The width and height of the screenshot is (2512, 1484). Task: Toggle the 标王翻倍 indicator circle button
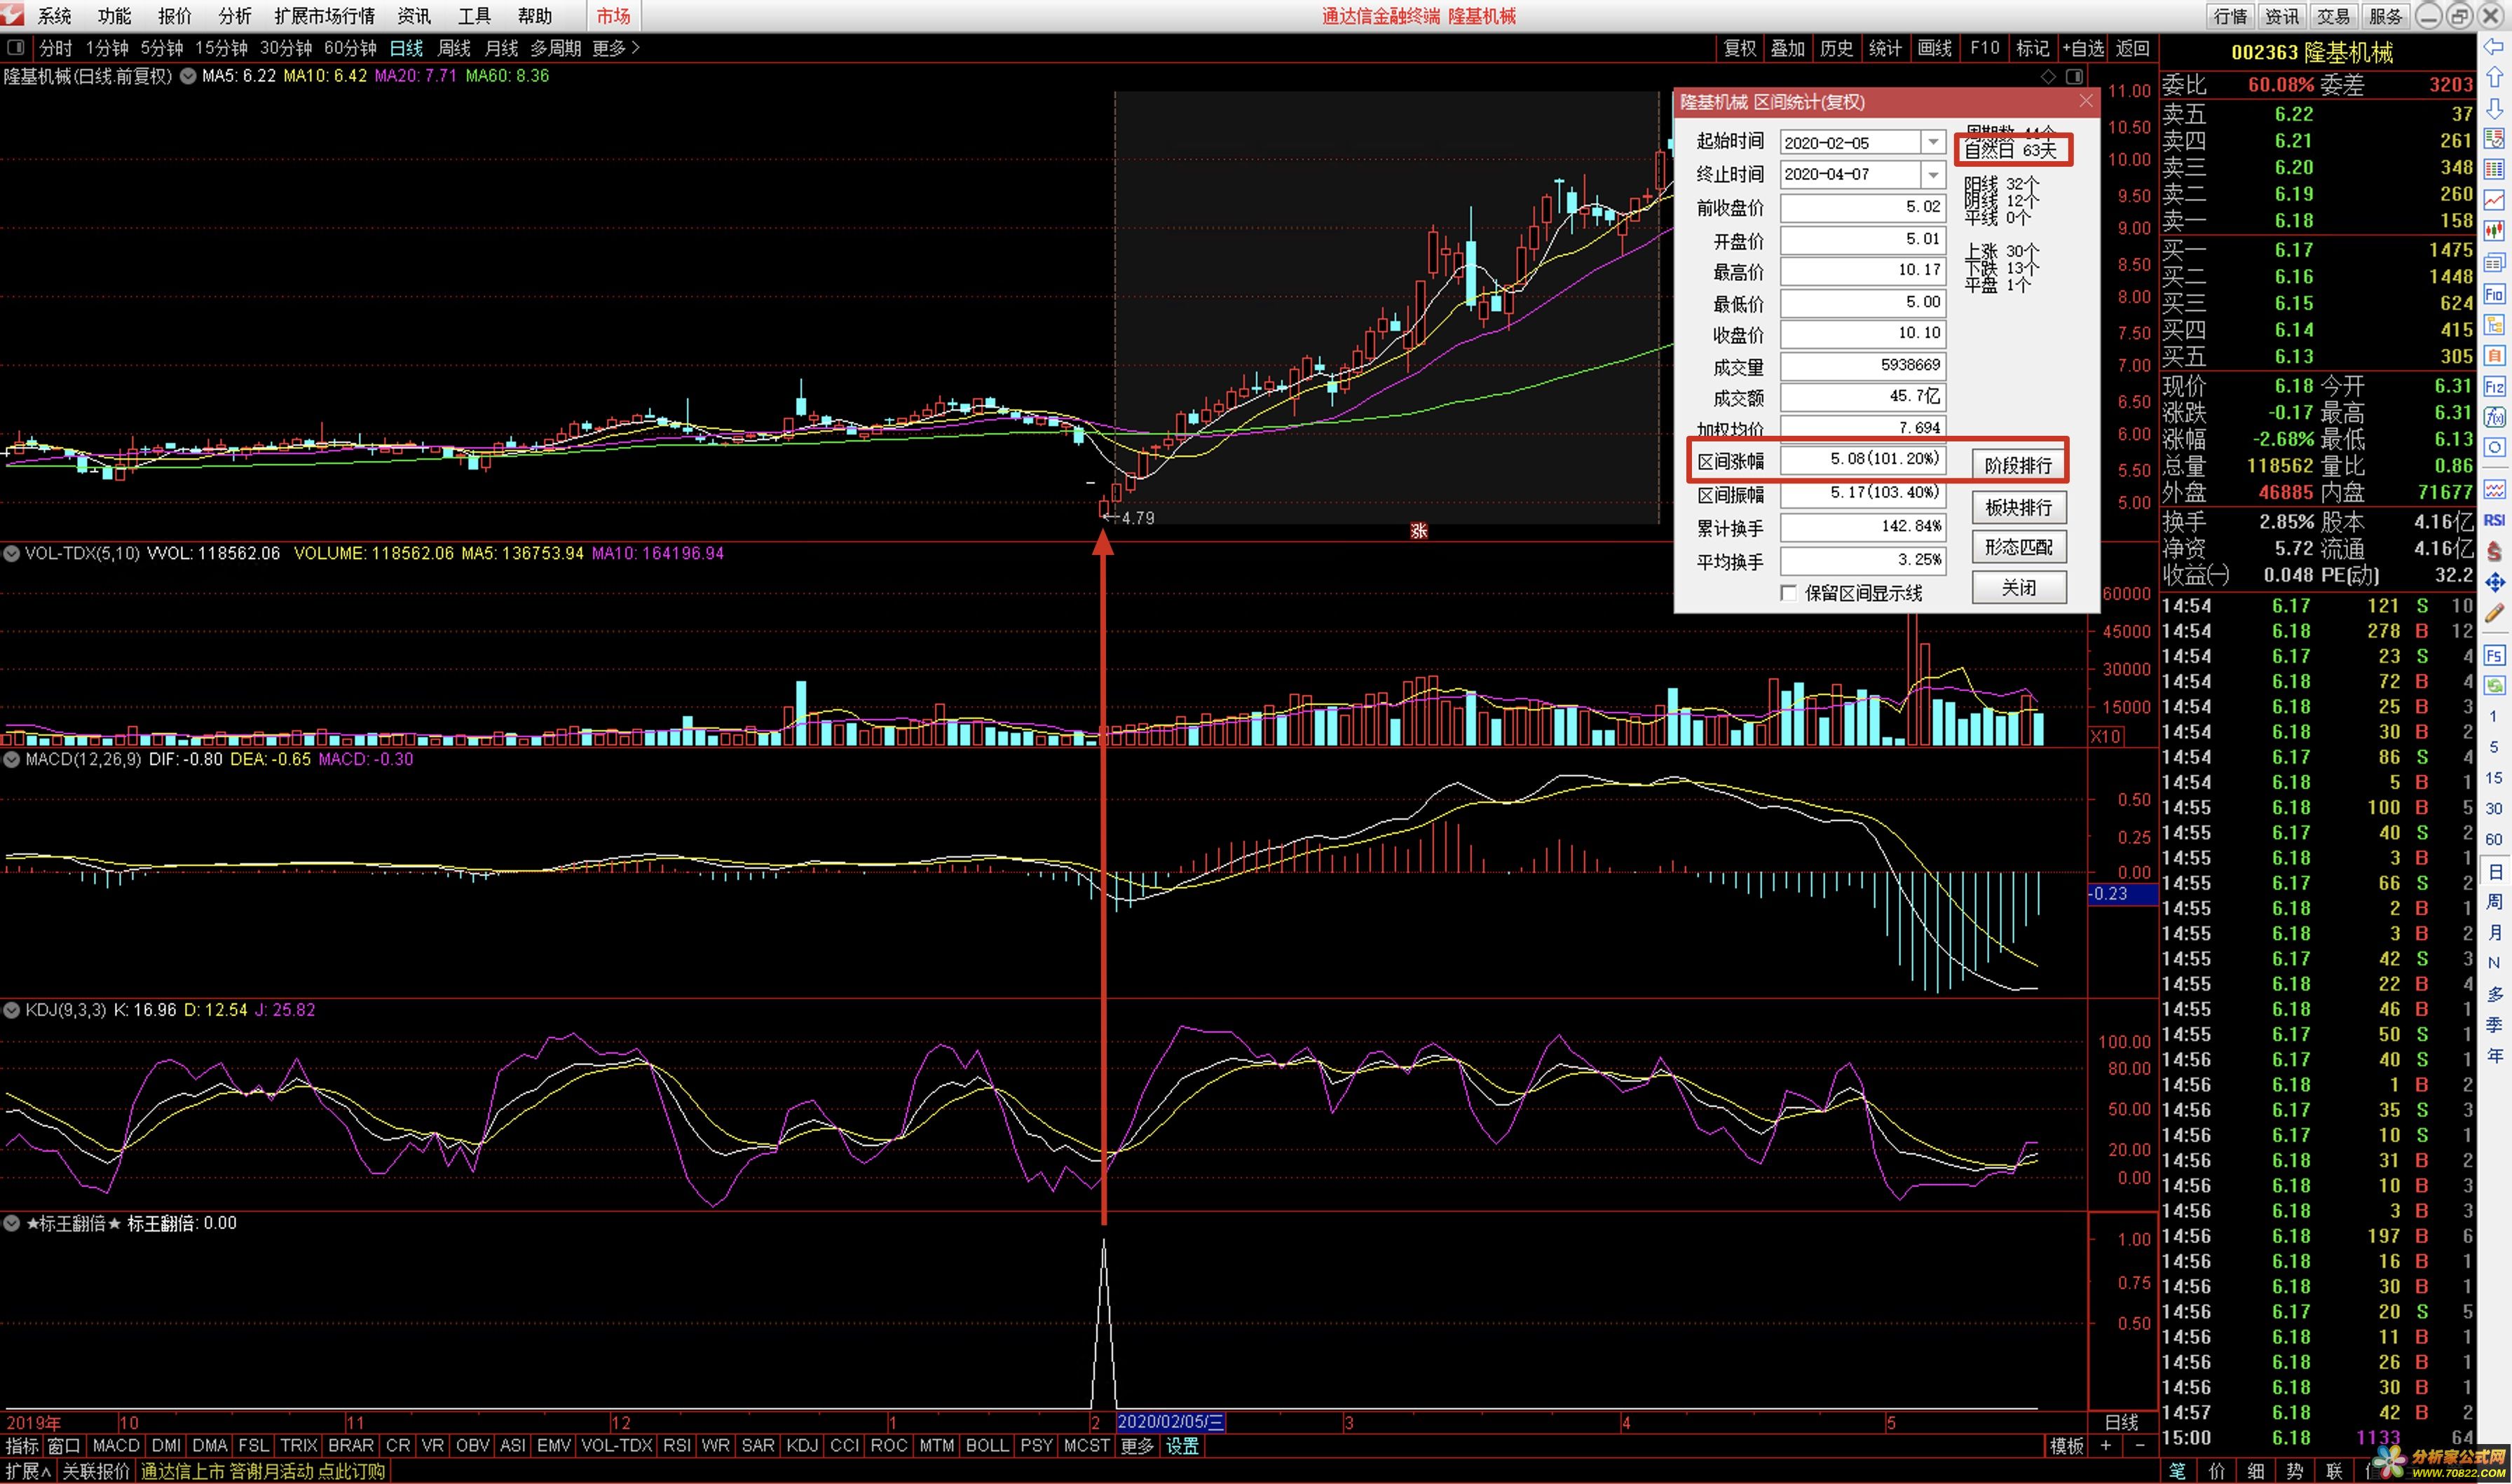coord(12,1223)
